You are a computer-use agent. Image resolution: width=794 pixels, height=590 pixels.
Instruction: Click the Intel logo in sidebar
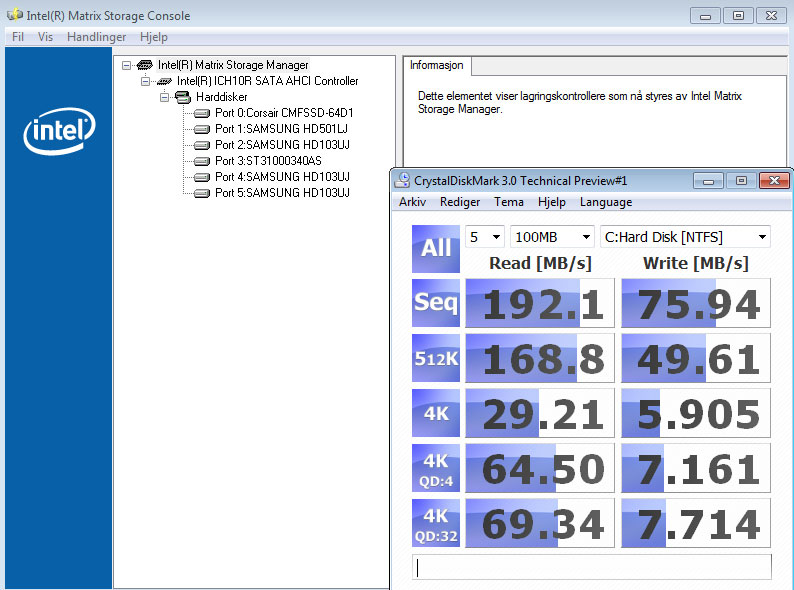59,131
